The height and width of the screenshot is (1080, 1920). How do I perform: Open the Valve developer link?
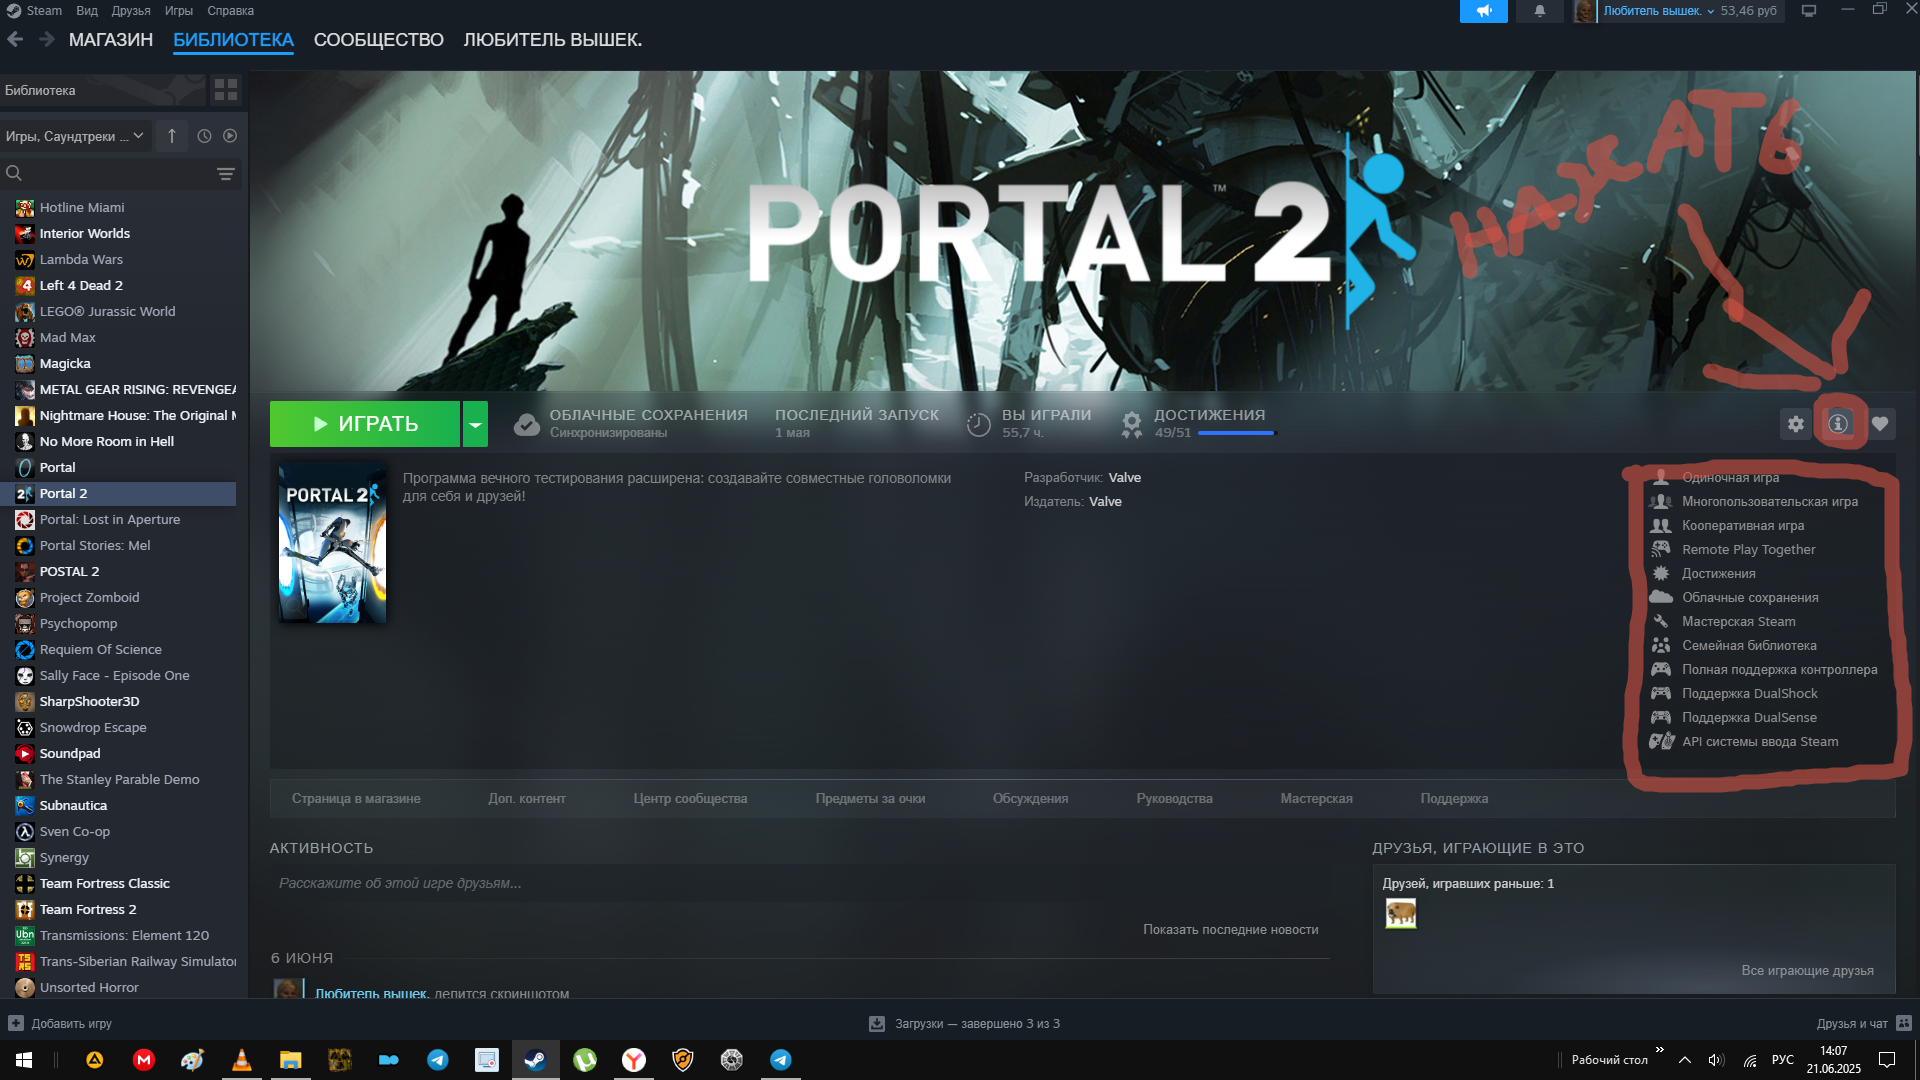1125,478
